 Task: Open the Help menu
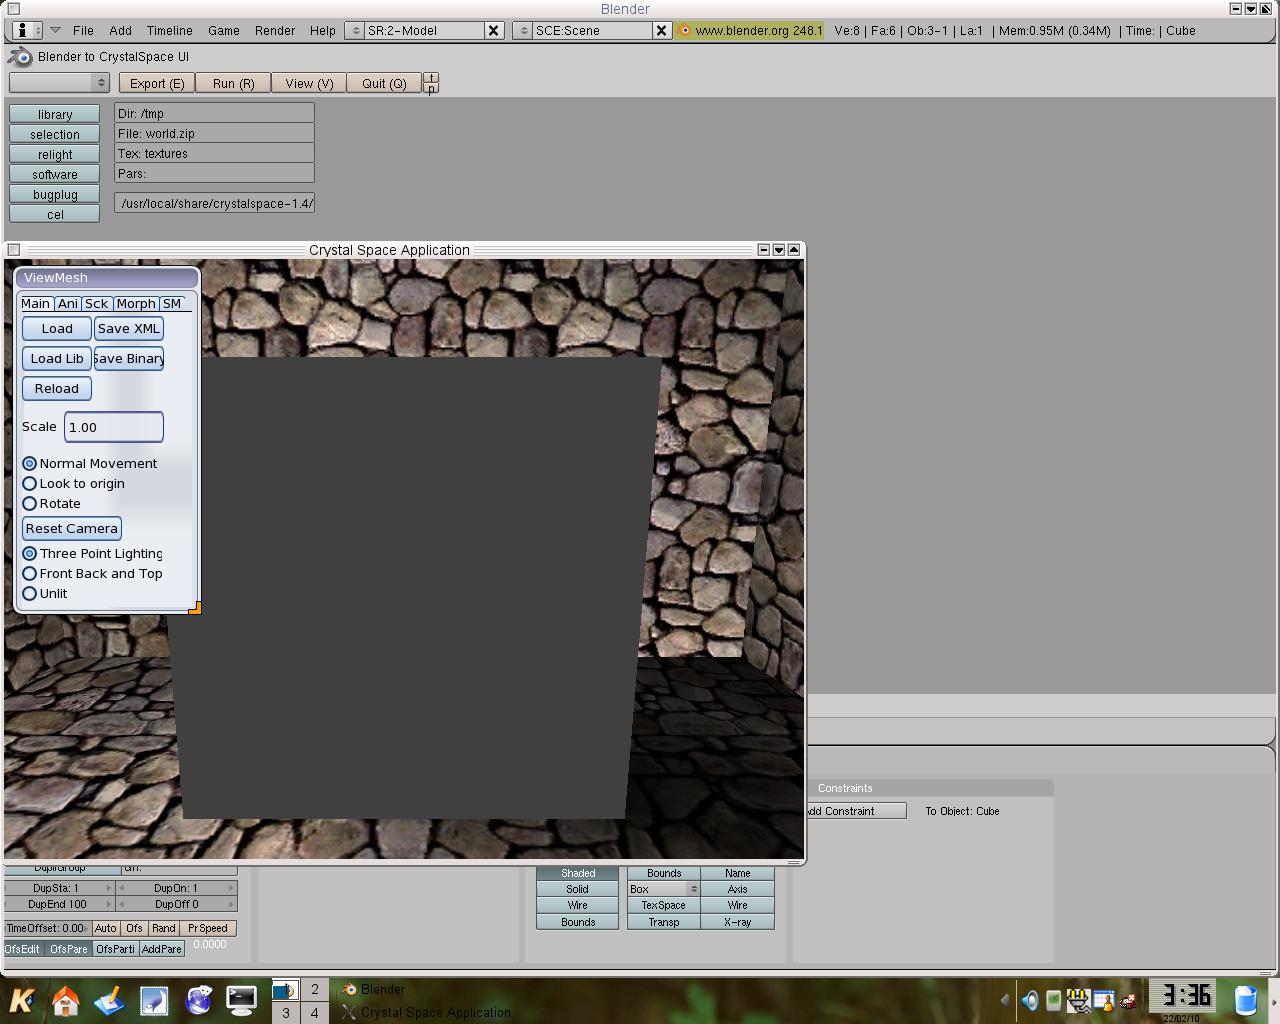pyautogui.click(x=323, y=31)
